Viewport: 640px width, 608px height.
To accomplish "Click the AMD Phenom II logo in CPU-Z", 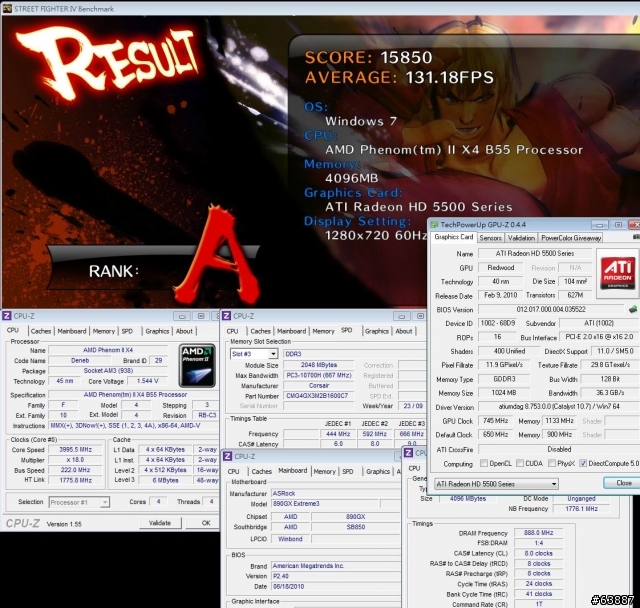I will tap(197, 366).
